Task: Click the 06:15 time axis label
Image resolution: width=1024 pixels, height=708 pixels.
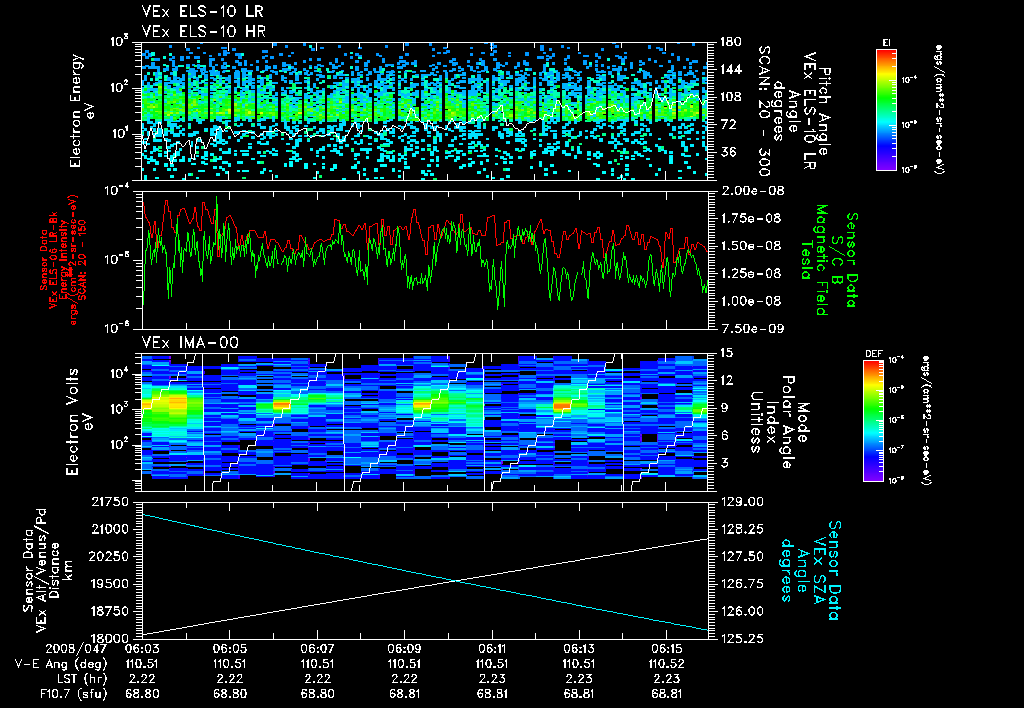Action: tap(666, 650)
